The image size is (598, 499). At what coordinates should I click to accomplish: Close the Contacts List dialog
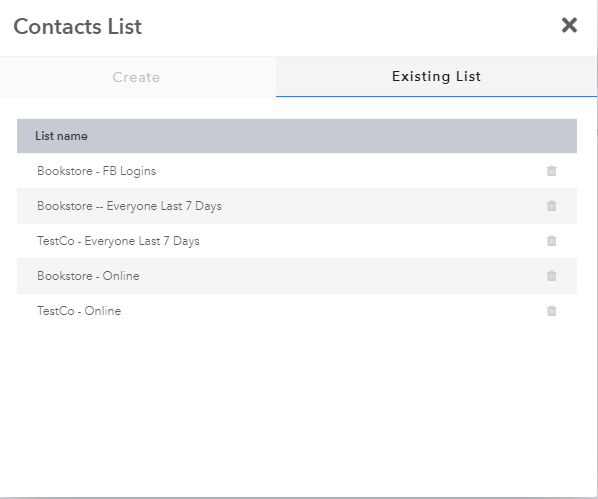point(569,26)
